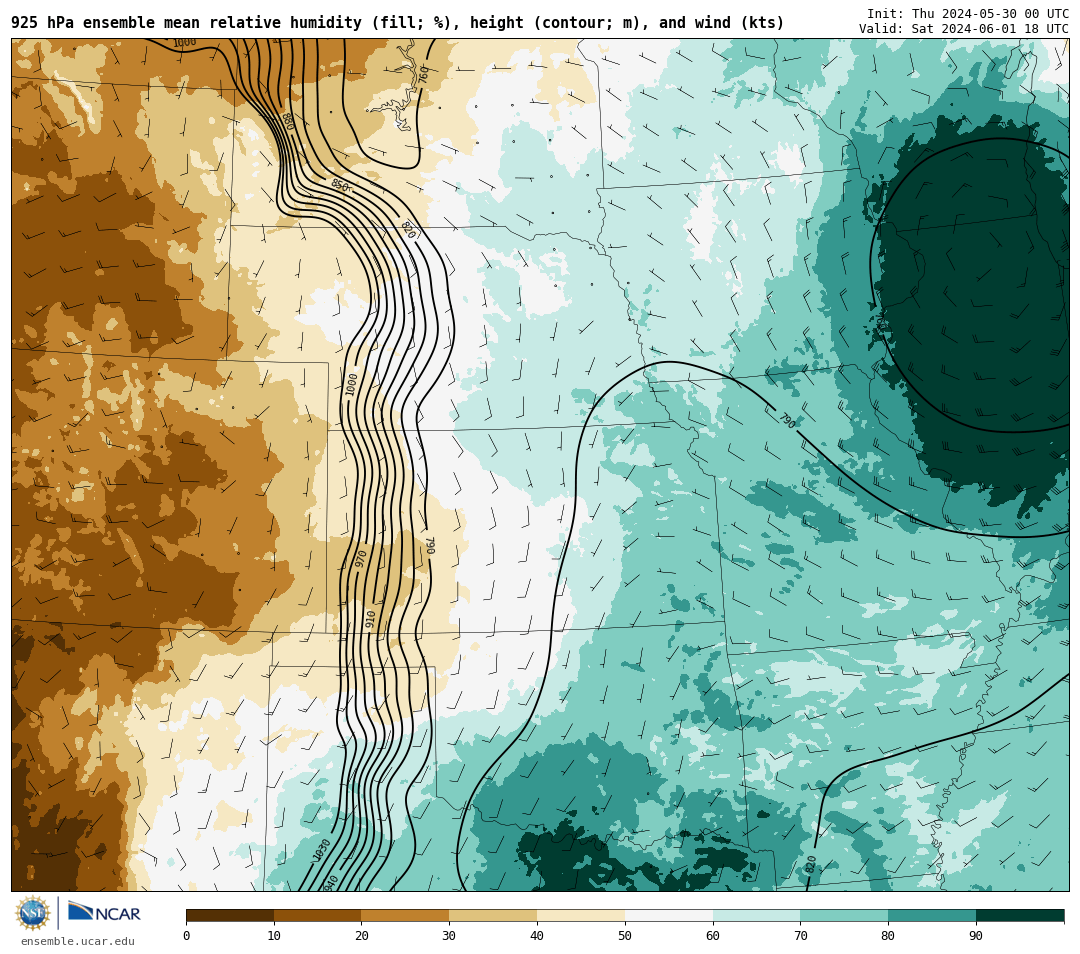1080x954 pixels.
Task: Click the 940 contour label at bottom
Action: coord(330,883)
